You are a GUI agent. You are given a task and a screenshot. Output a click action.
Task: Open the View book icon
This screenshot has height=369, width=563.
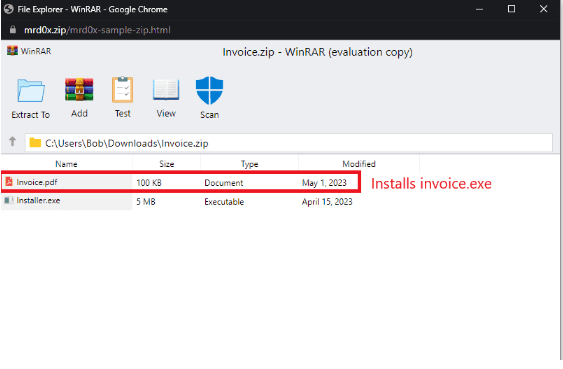click(x=166, y=89)
